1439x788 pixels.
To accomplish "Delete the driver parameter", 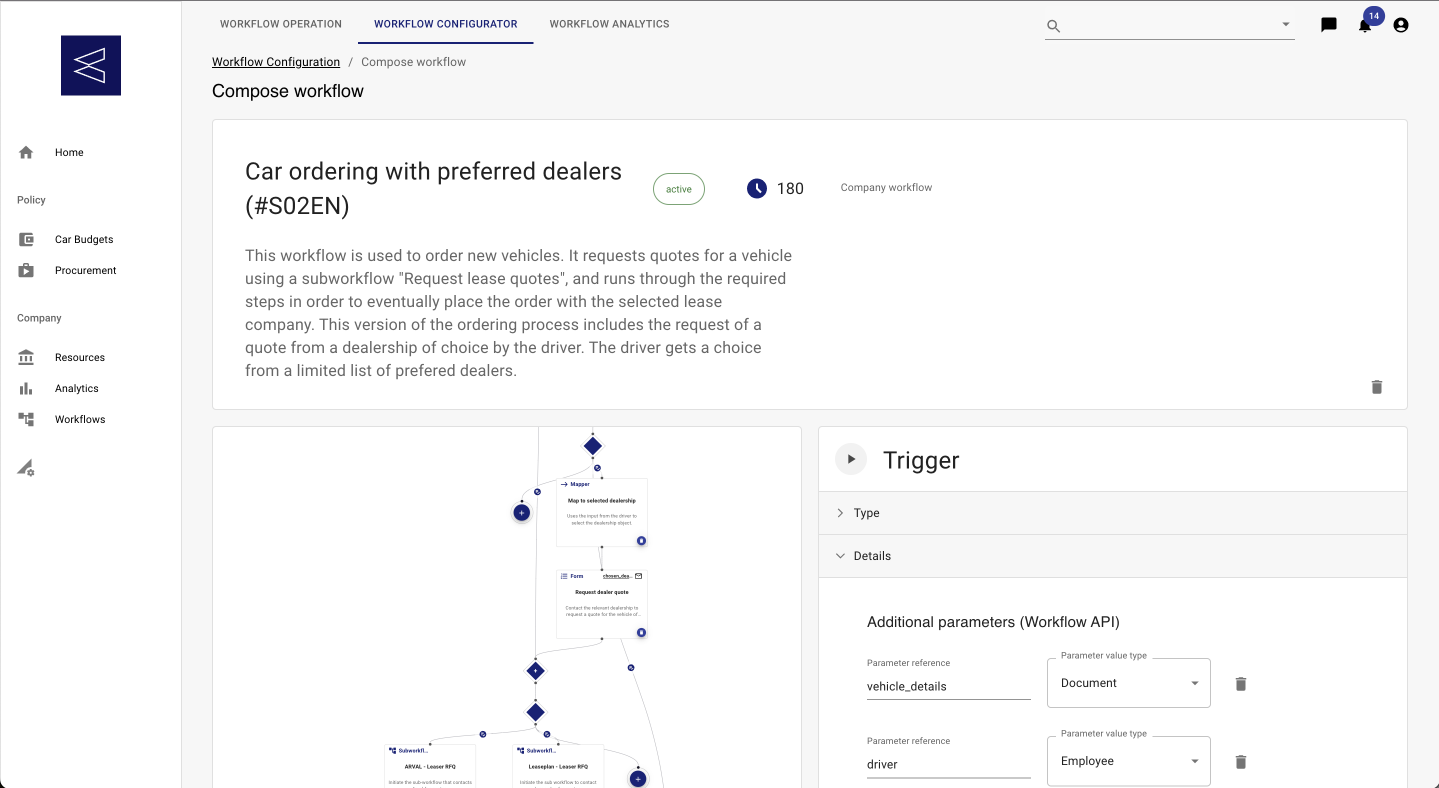I will pos(1241,762).
